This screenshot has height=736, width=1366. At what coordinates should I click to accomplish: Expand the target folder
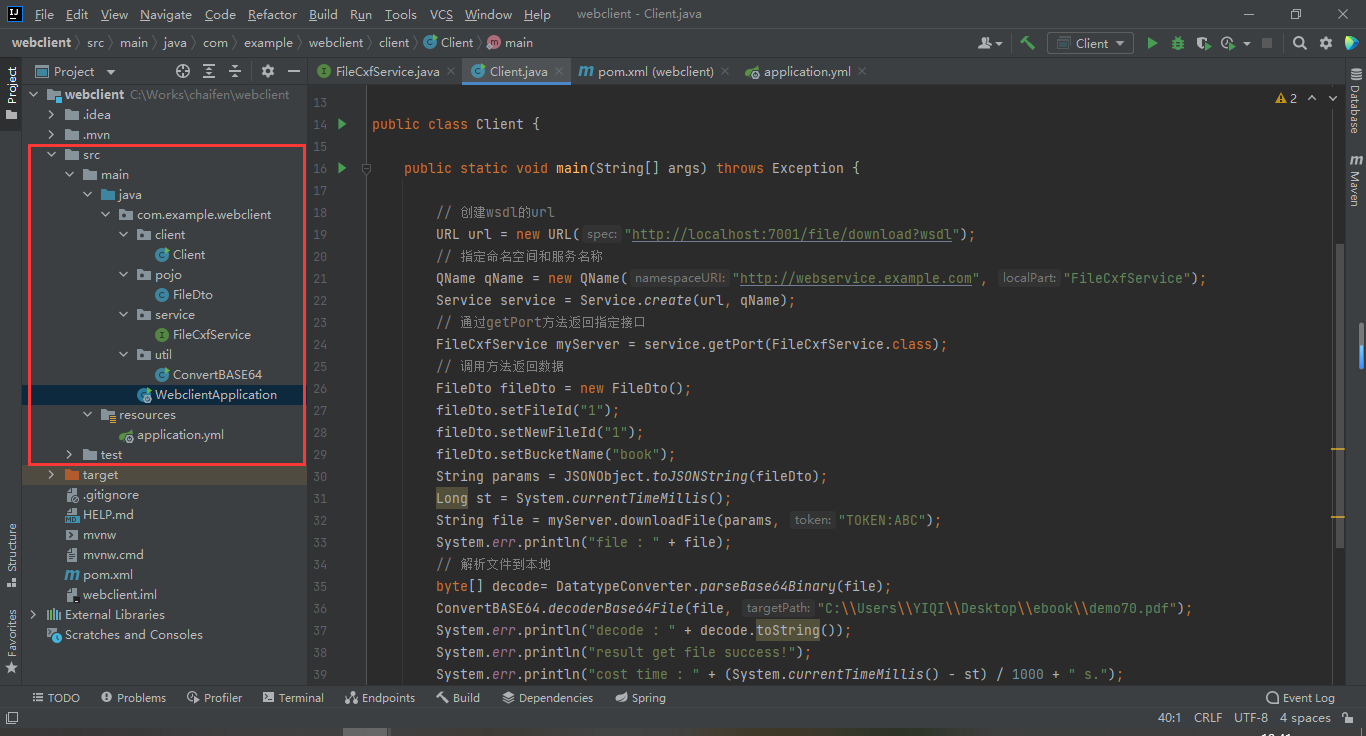click(51, 475)
